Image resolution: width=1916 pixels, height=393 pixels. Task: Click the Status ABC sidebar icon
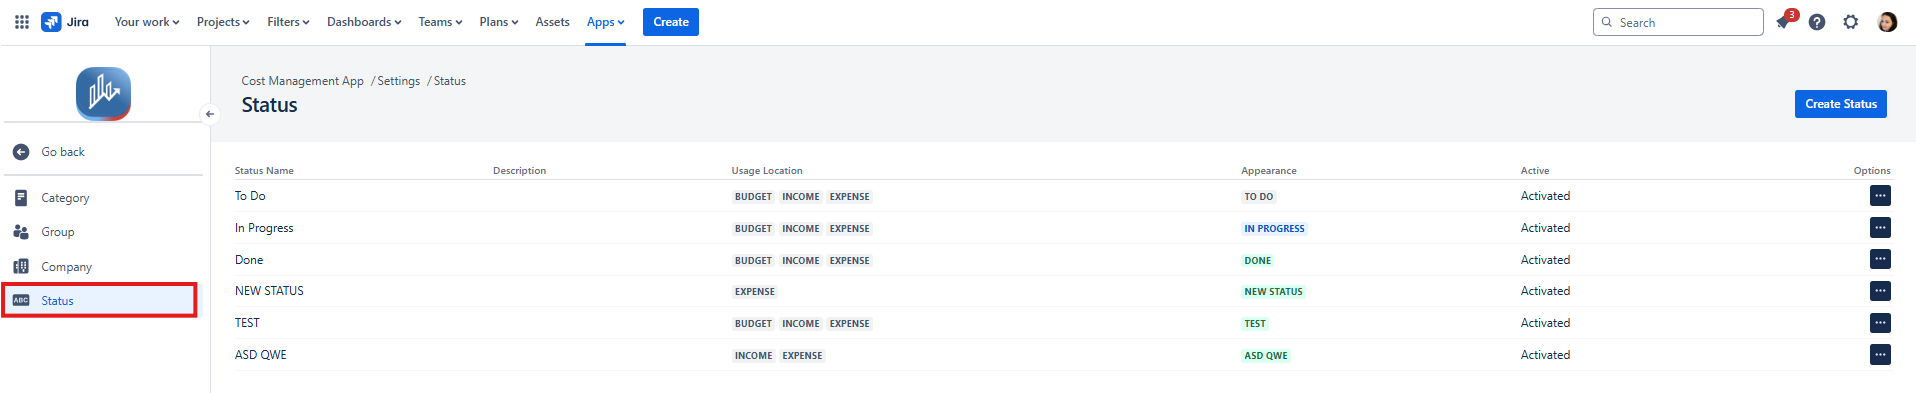[x=21, y=300]
